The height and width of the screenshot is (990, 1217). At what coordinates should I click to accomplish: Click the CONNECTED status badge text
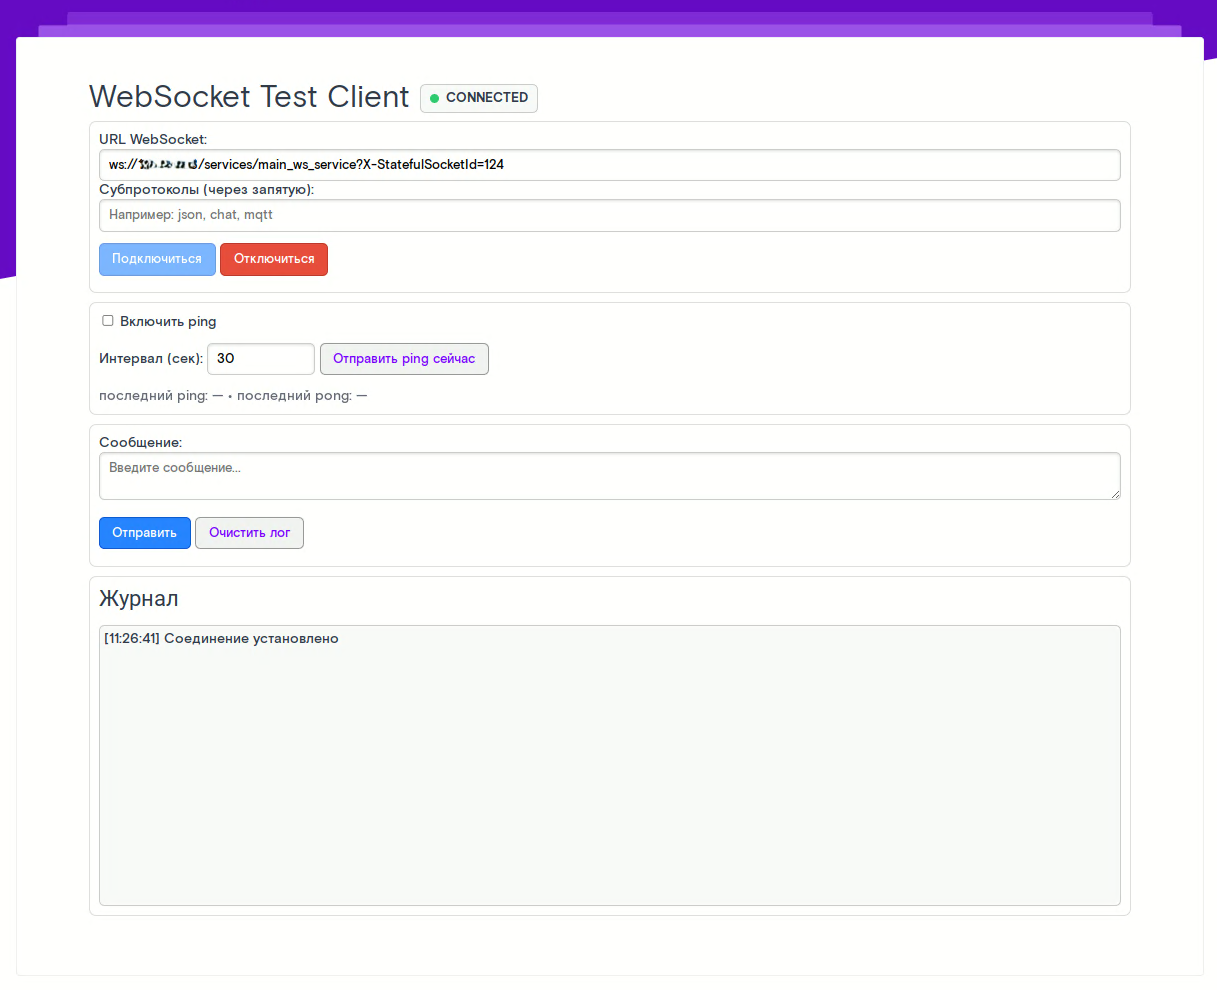click(x=486, y=98)
